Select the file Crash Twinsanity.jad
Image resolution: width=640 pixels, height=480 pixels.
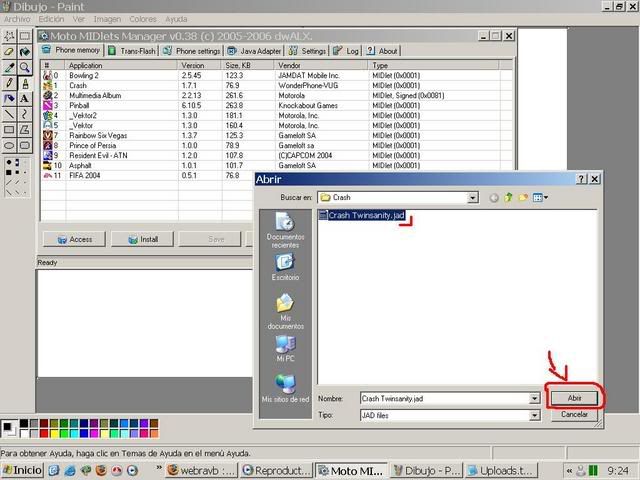(x=362, y=215)
